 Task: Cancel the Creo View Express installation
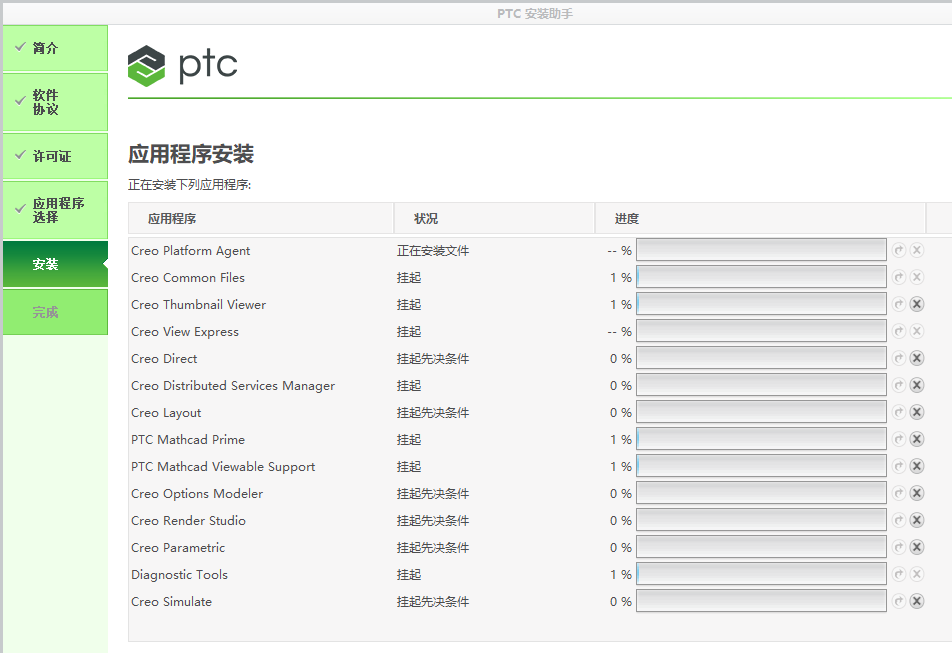(x=917, y=331)
